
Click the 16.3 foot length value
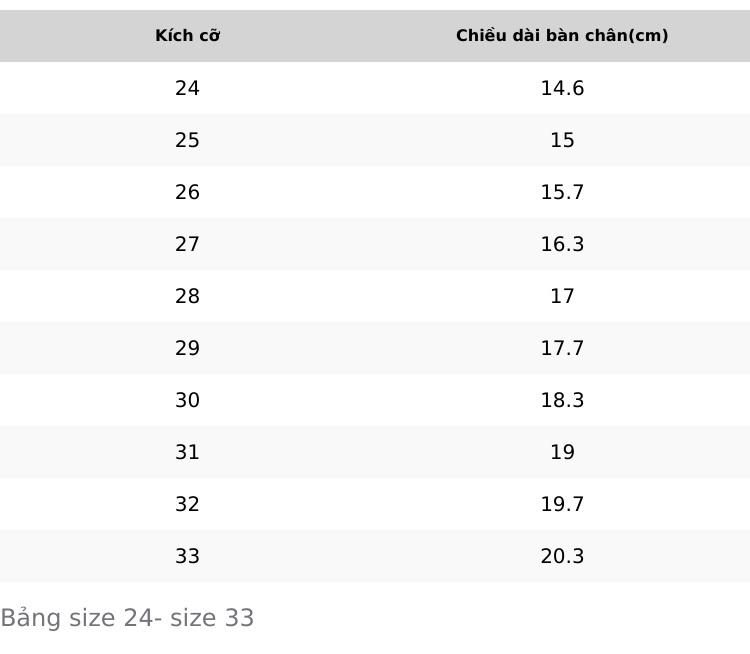pyautogui.click(x=562, y=244)
